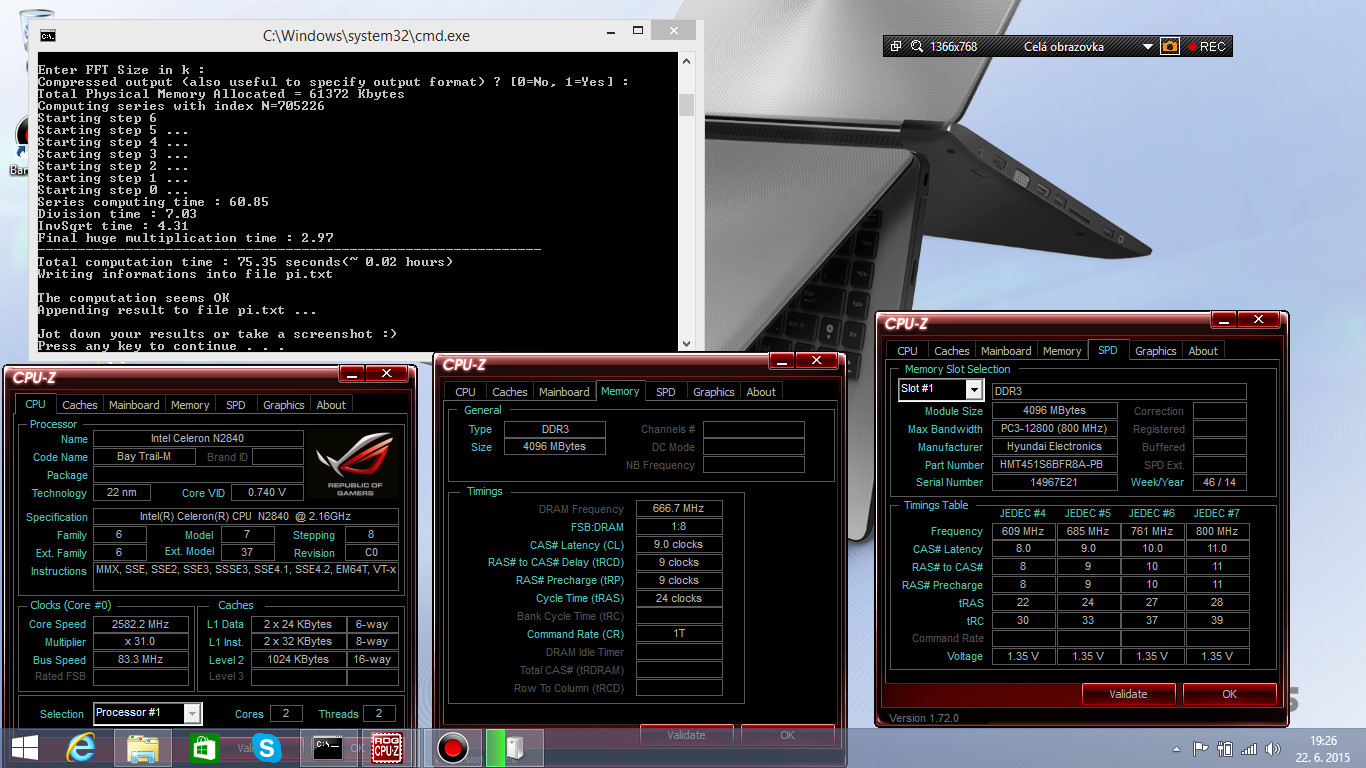Switch middle CPU-Z window to Graphics tab
The image size is (1366, 768).
tap(713, 392)
